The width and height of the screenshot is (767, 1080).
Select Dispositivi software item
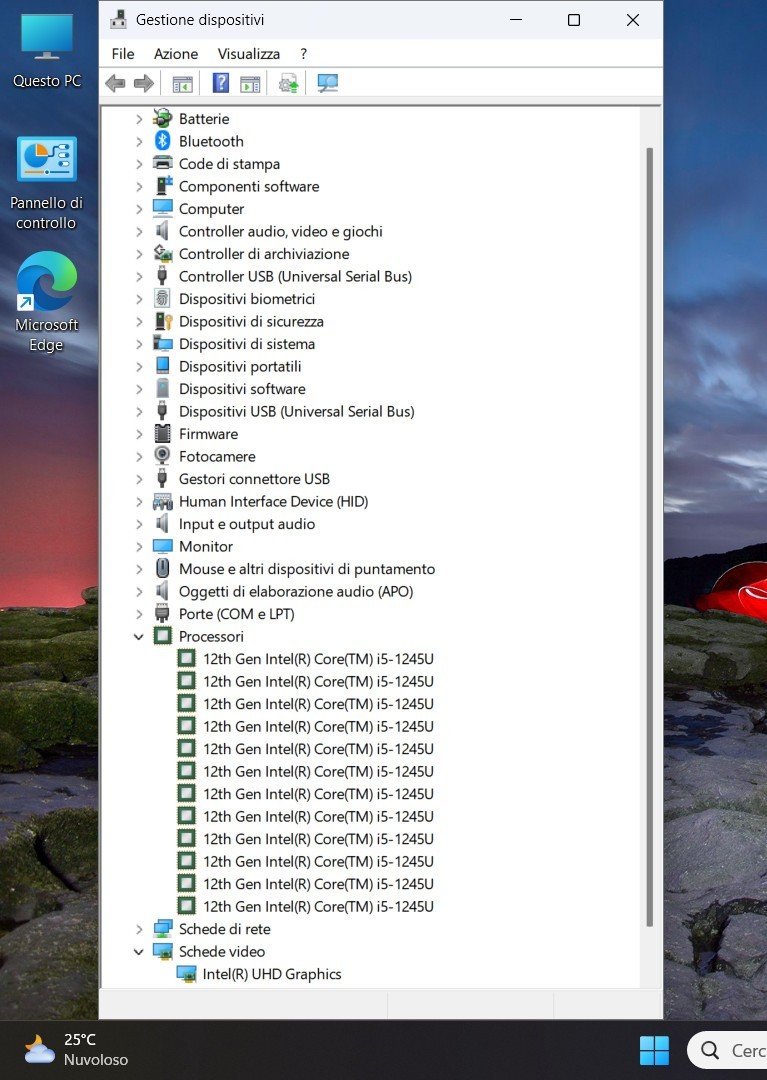coord(242,388)
